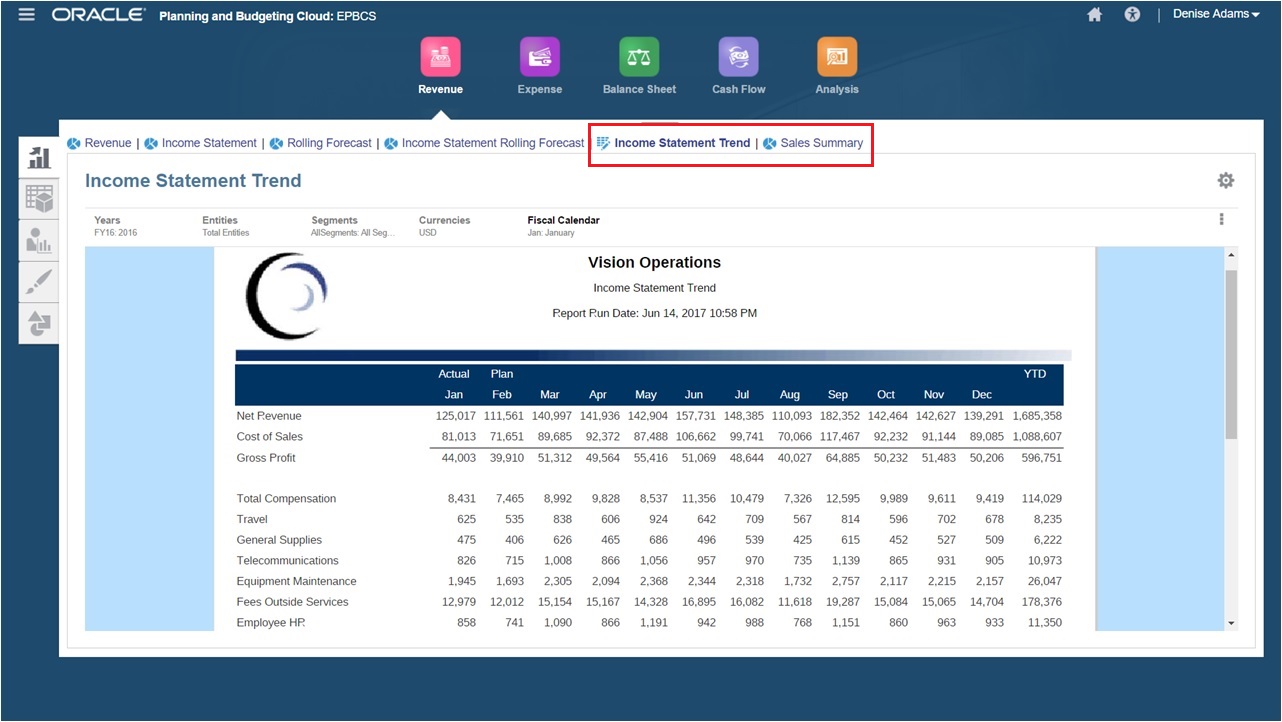The height and width of the screenshot is (722, 1282).
Task: Click the General Supplies row label
Action: pos(279,540)
